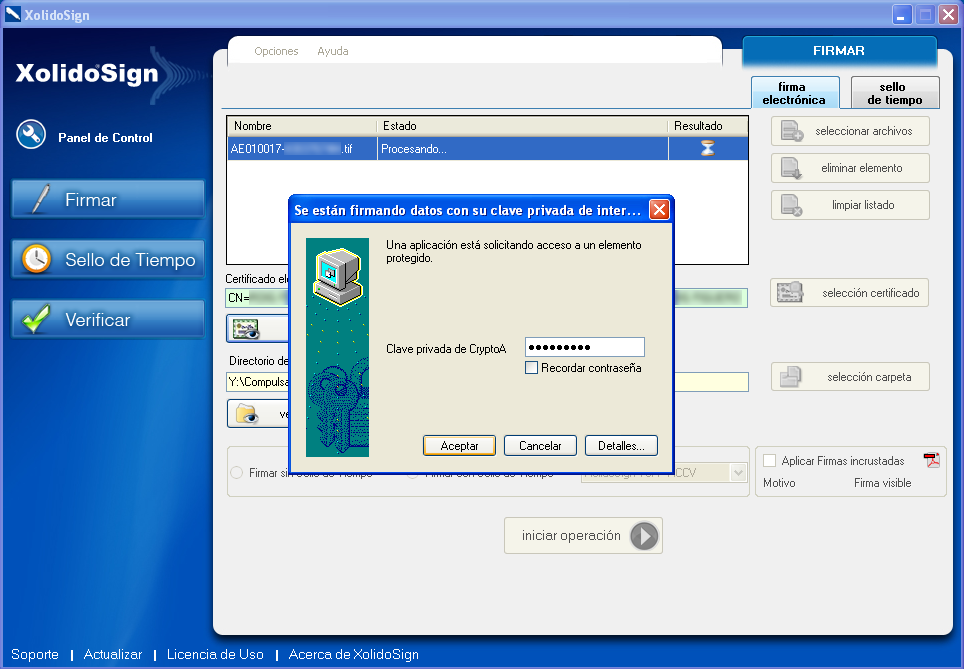The height and width of the screenshot is (669, 964).
Task: Open Sello de Tiempo section in sidebar
Action: pyautogui.click(x=108, y=259)
